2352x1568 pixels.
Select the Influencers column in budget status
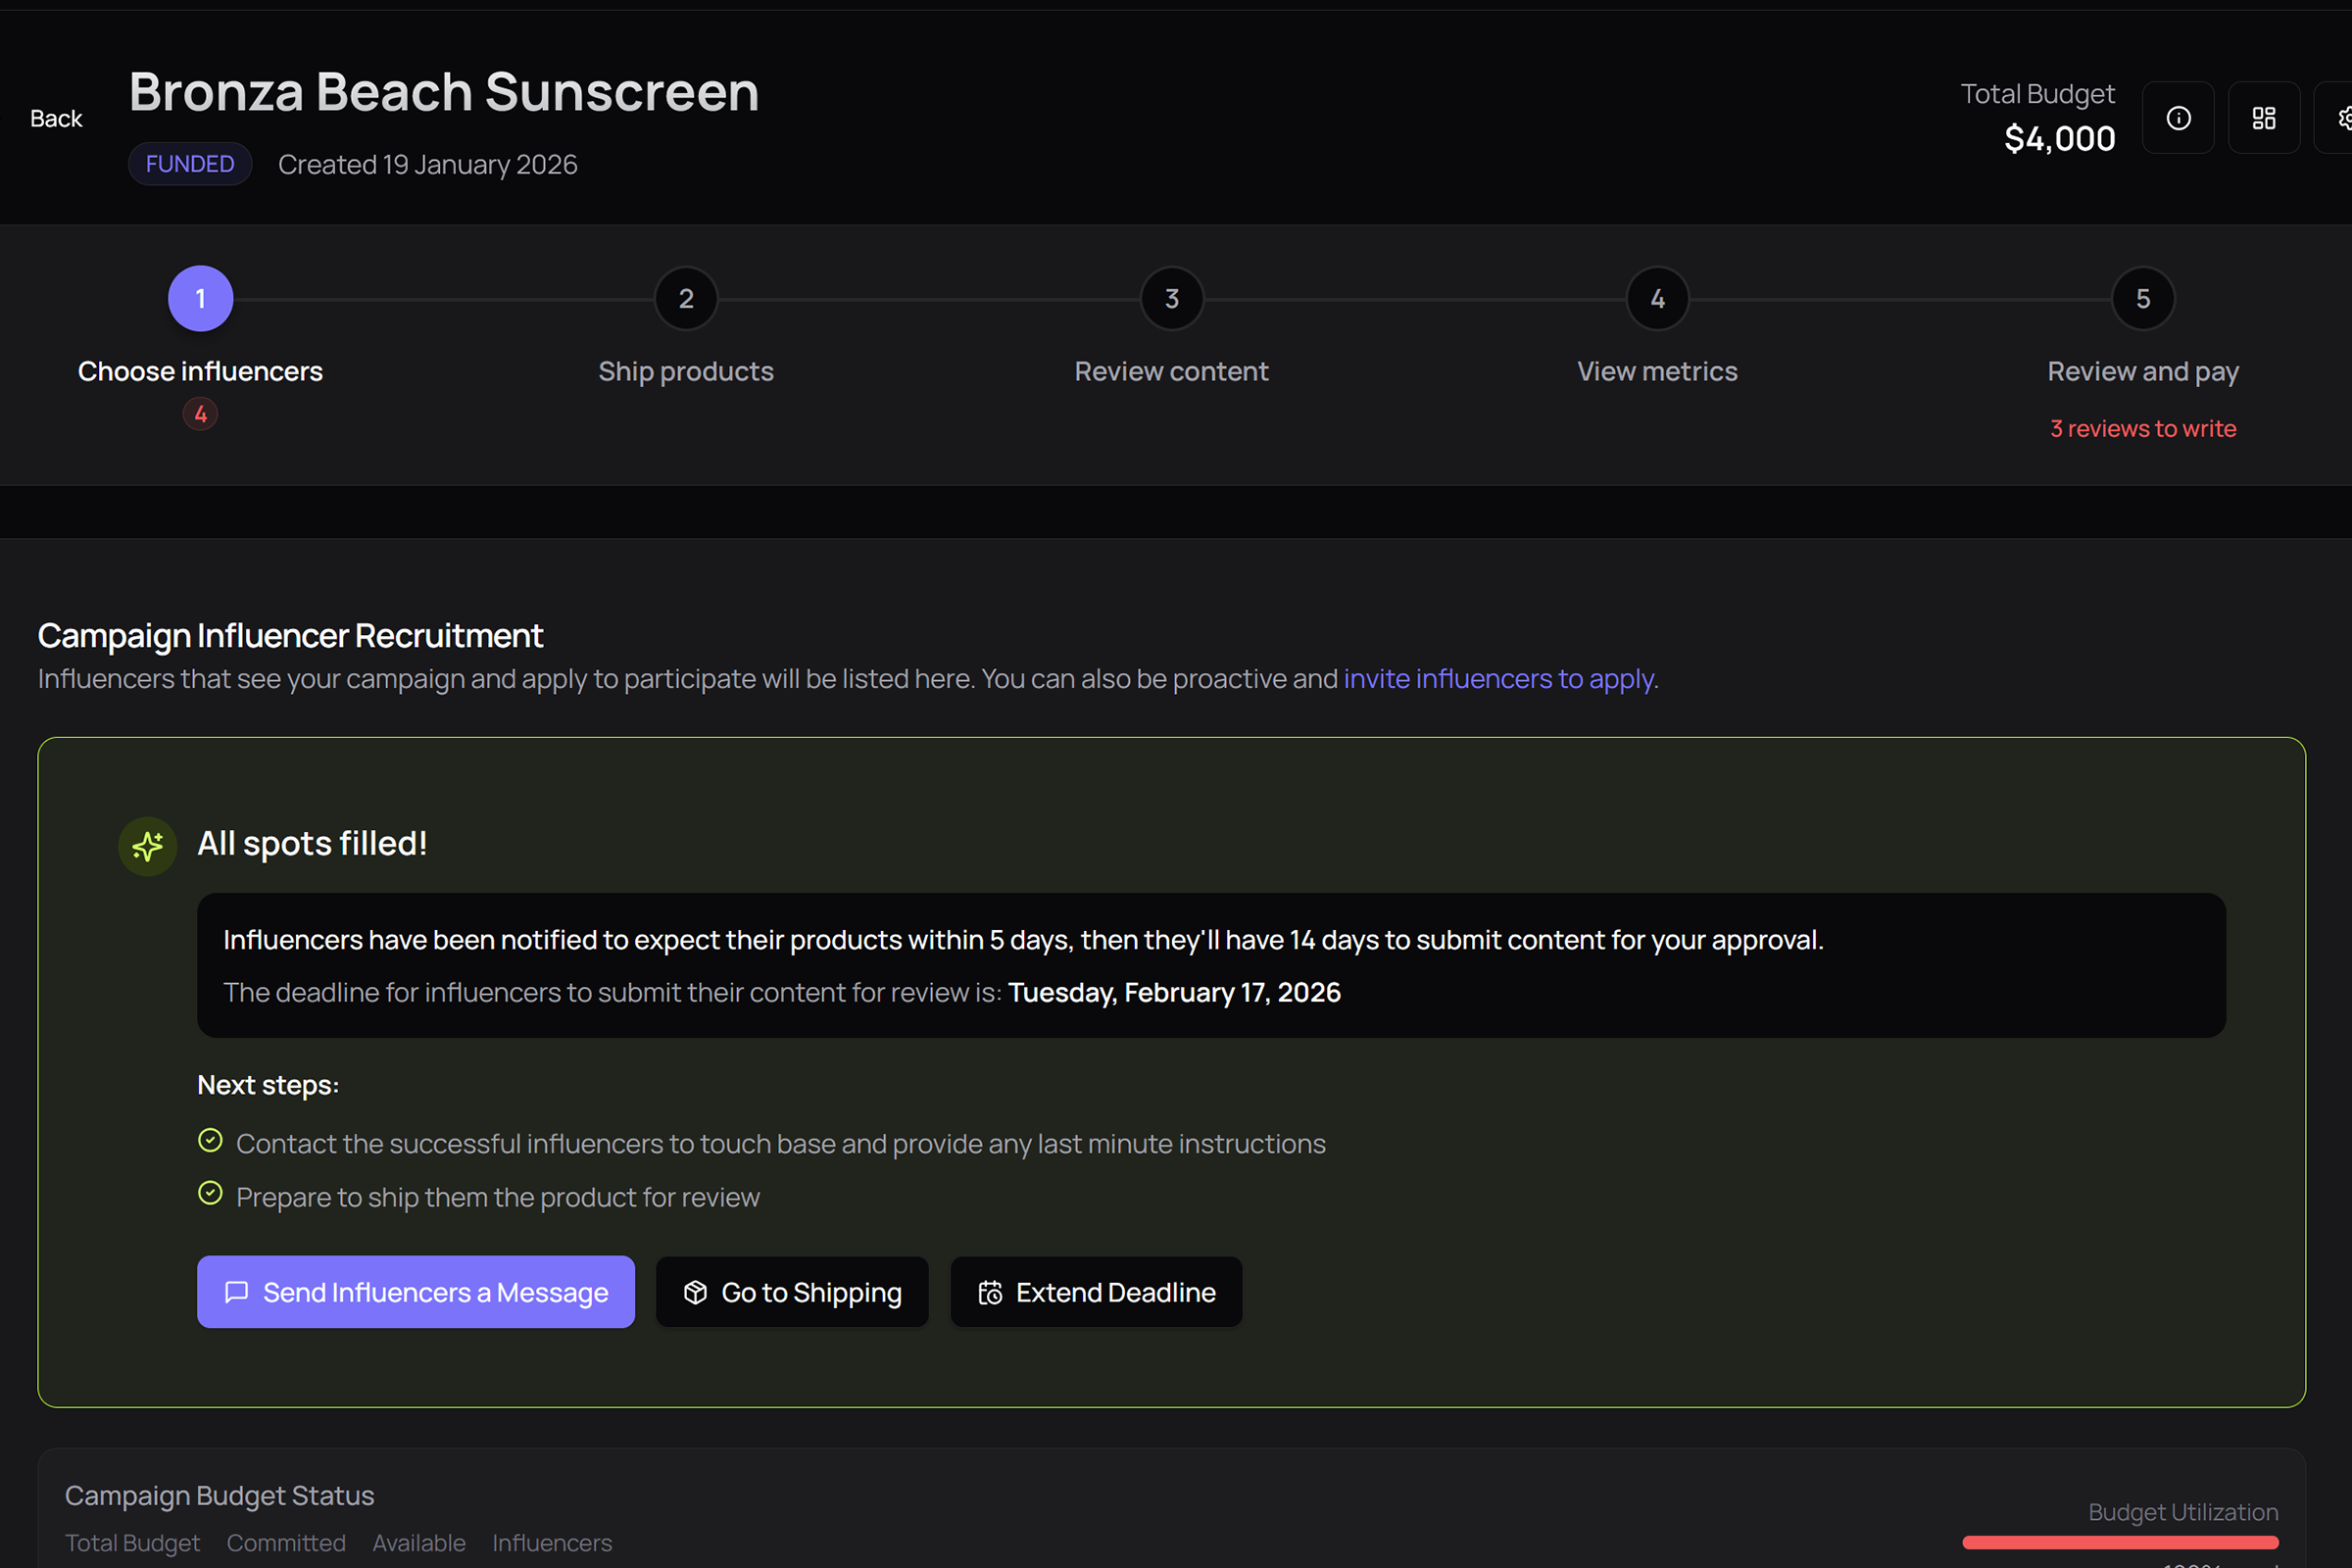pos(552,1543)
